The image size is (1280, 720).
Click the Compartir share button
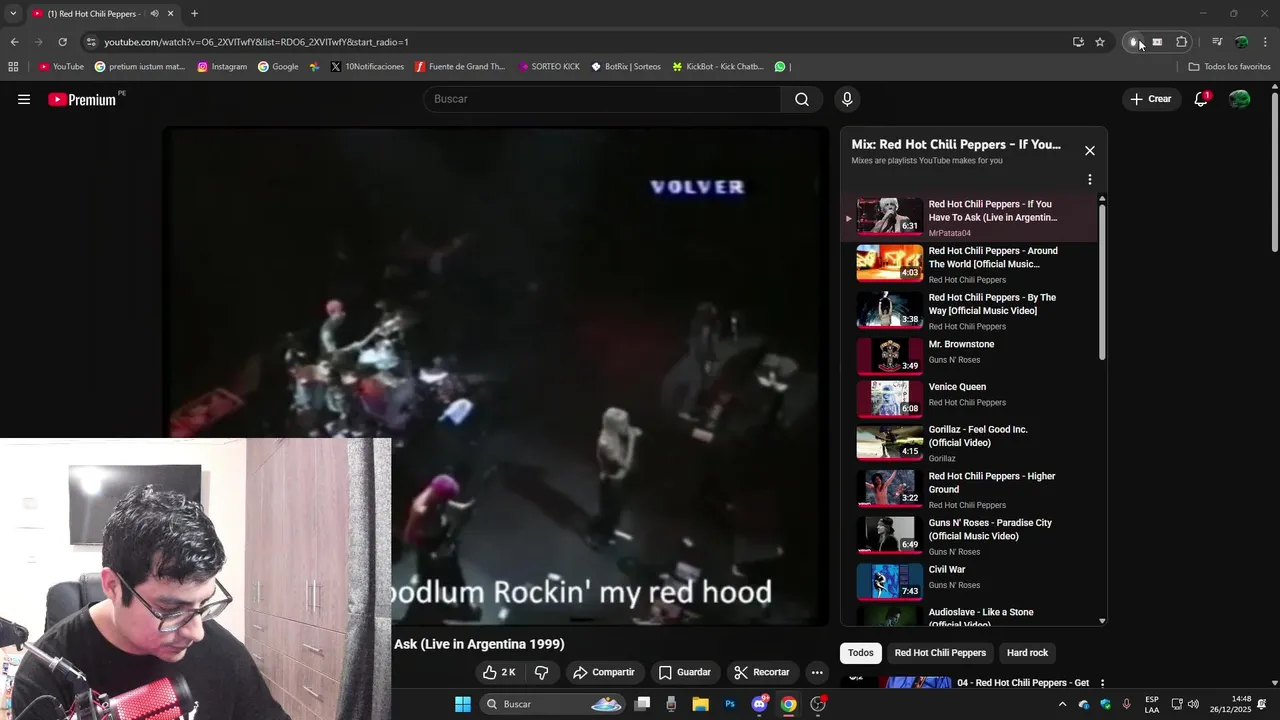pyautogui.click(x=603, y=672)
